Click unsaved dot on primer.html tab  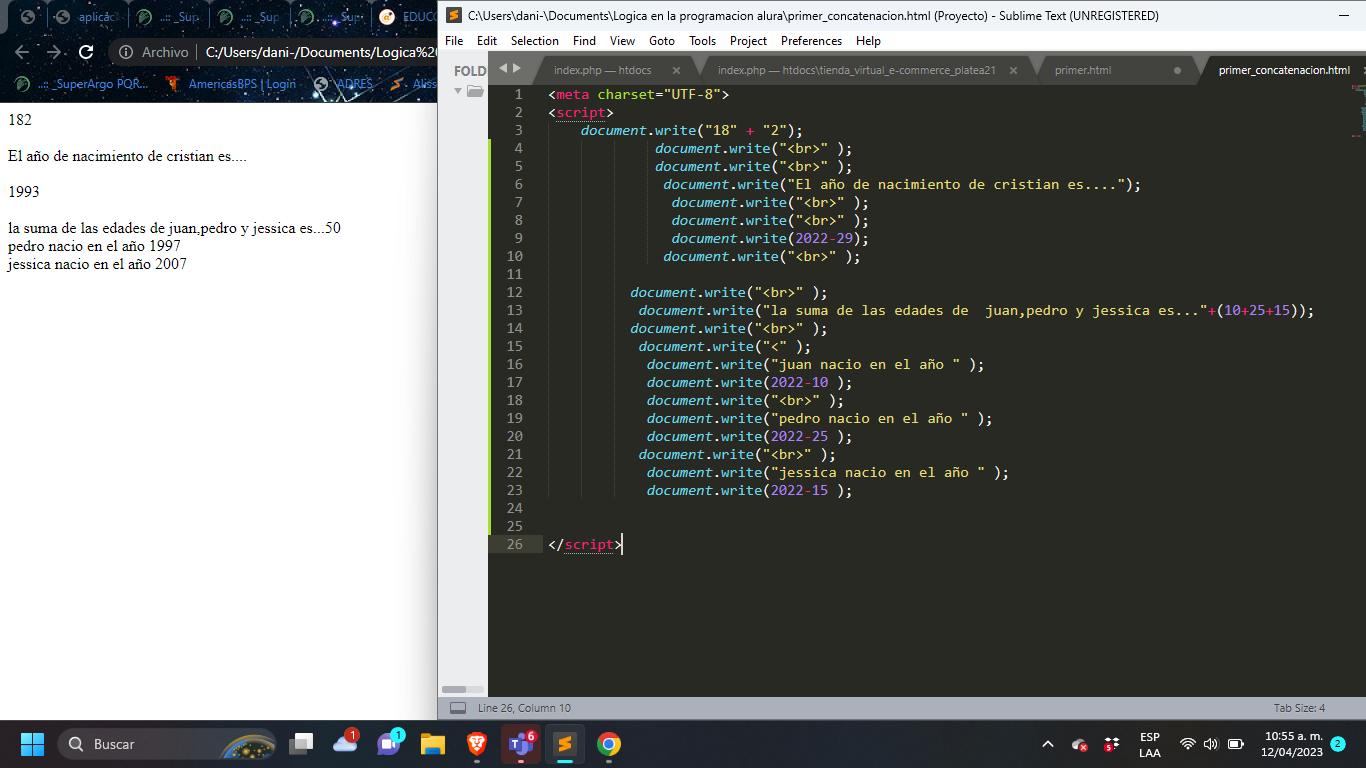pos(1177,70)
